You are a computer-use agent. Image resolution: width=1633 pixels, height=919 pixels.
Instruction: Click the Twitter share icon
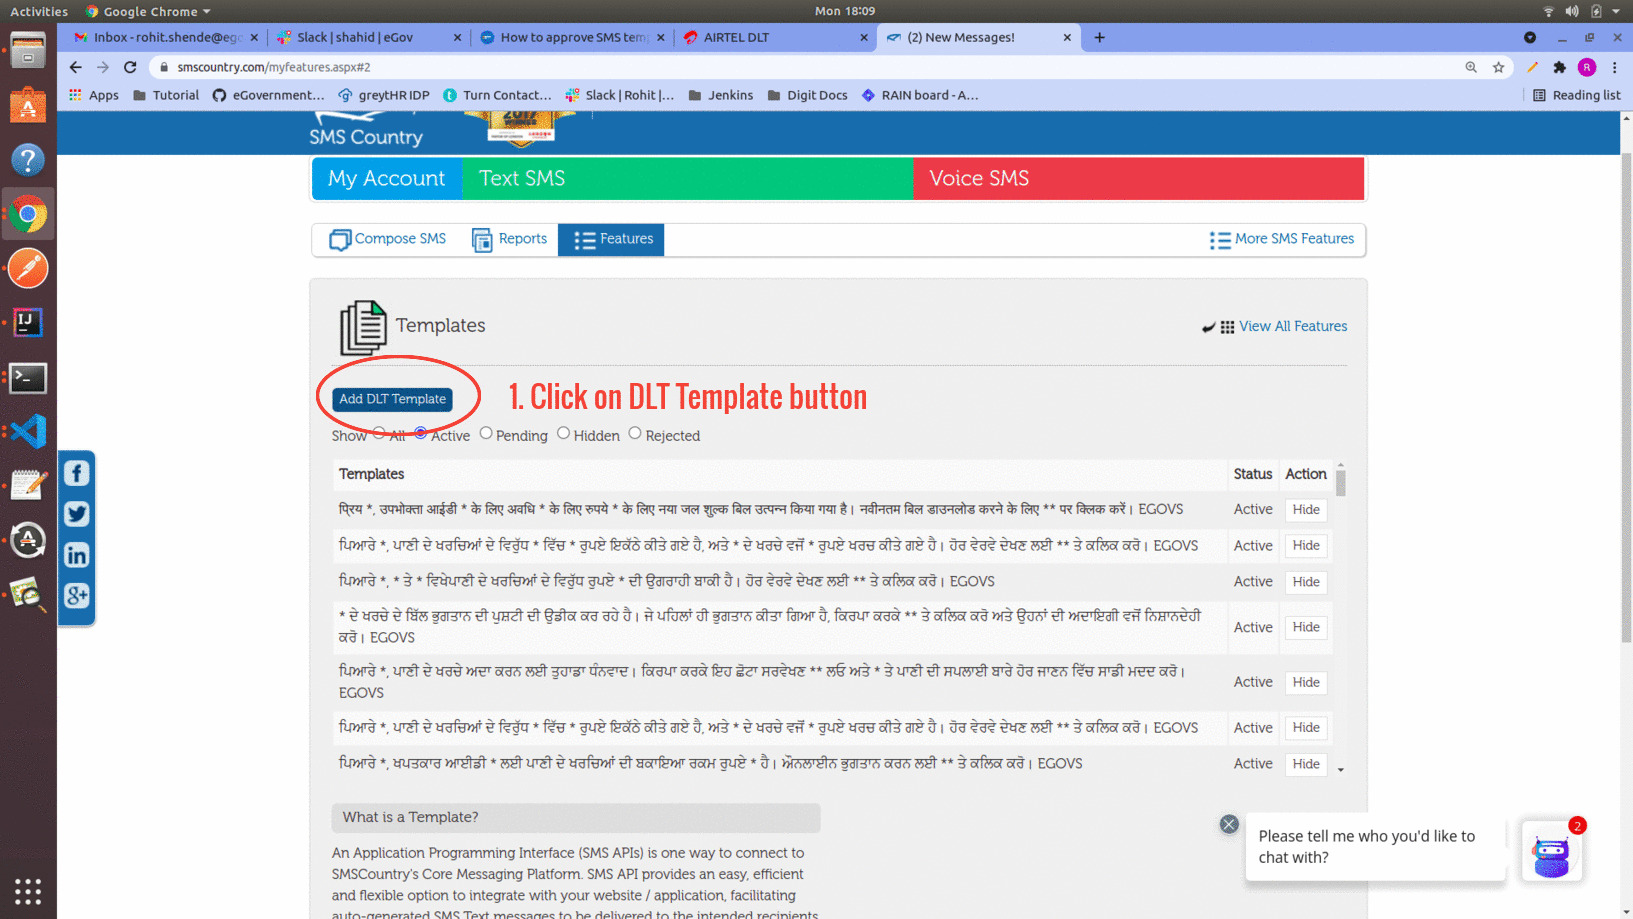[x=77, y=514]
